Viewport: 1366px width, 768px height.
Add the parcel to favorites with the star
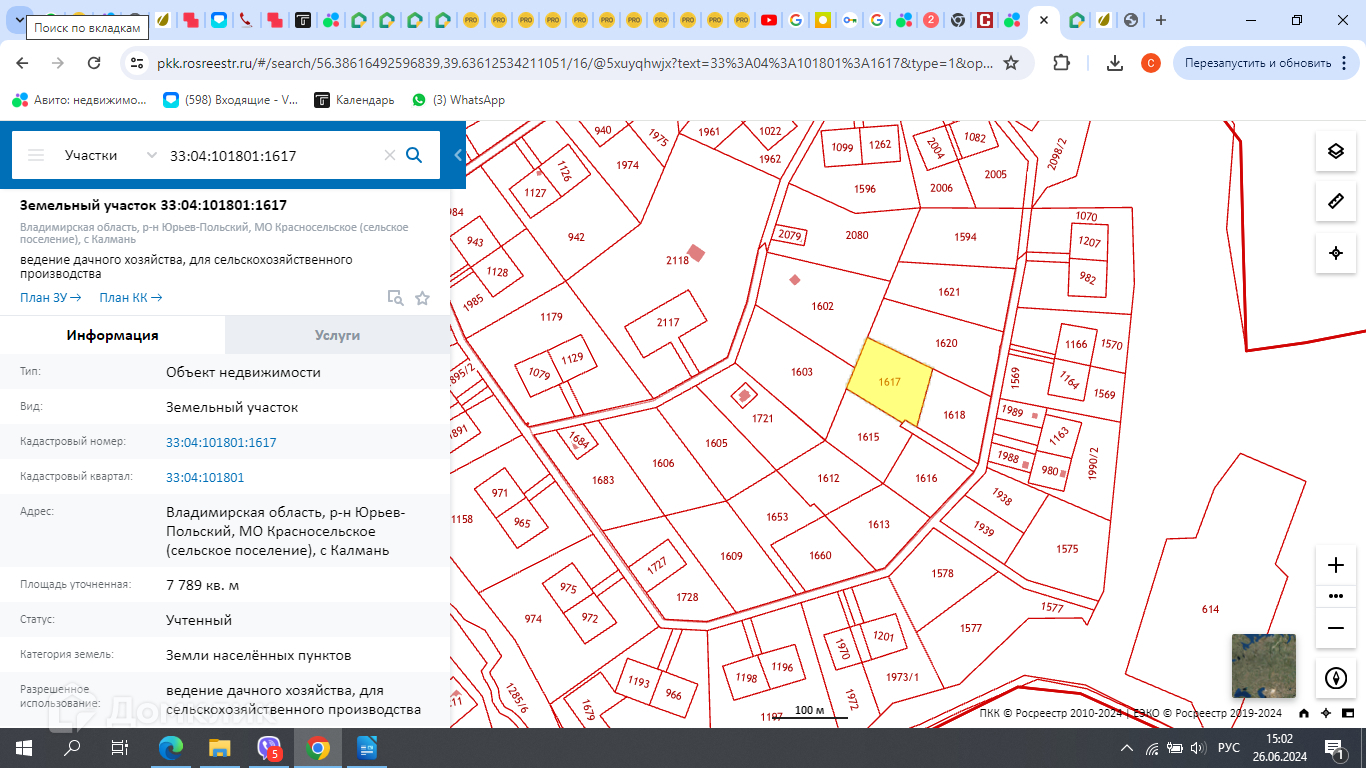422,298
